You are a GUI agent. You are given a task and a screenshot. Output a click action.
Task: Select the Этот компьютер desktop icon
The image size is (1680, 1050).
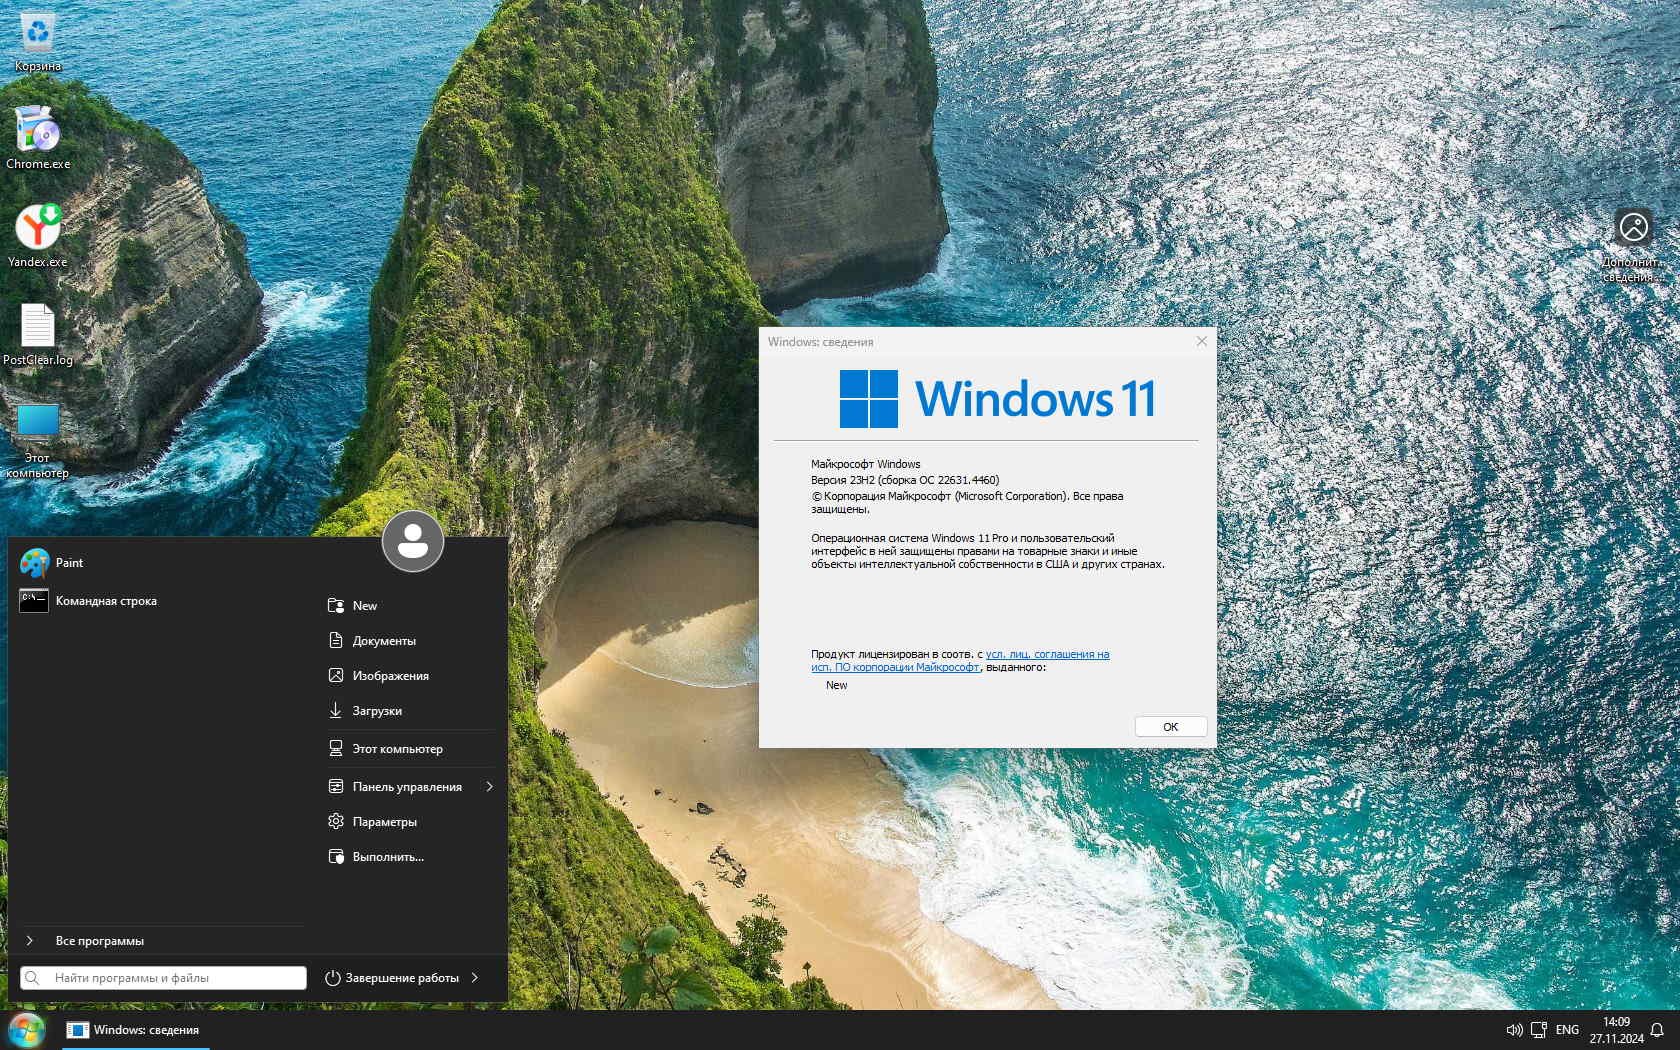click(38, 440)
